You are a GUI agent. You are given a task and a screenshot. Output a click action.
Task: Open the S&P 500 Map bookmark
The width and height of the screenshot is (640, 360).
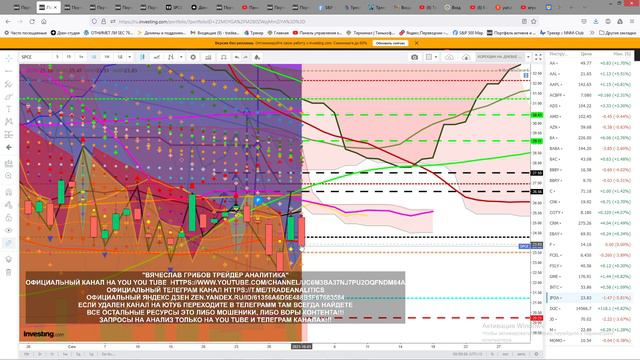point(467,33)
